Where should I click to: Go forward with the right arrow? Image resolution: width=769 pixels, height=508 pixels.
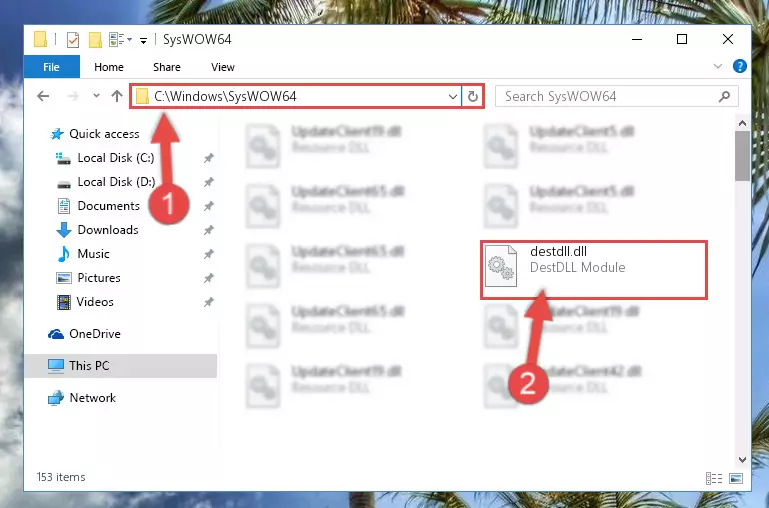click(73, 96)
